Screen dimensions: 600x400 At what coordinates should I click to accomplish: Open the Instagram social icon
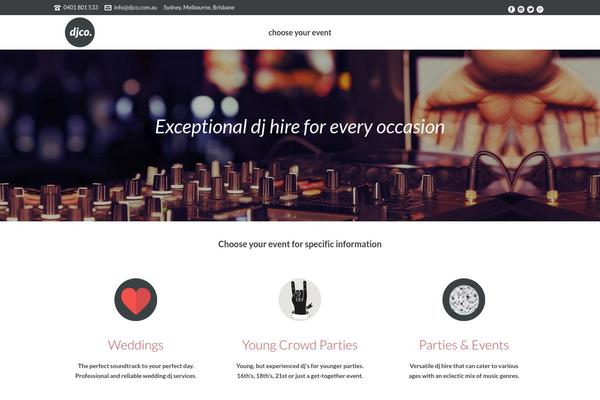coord(521,10)
